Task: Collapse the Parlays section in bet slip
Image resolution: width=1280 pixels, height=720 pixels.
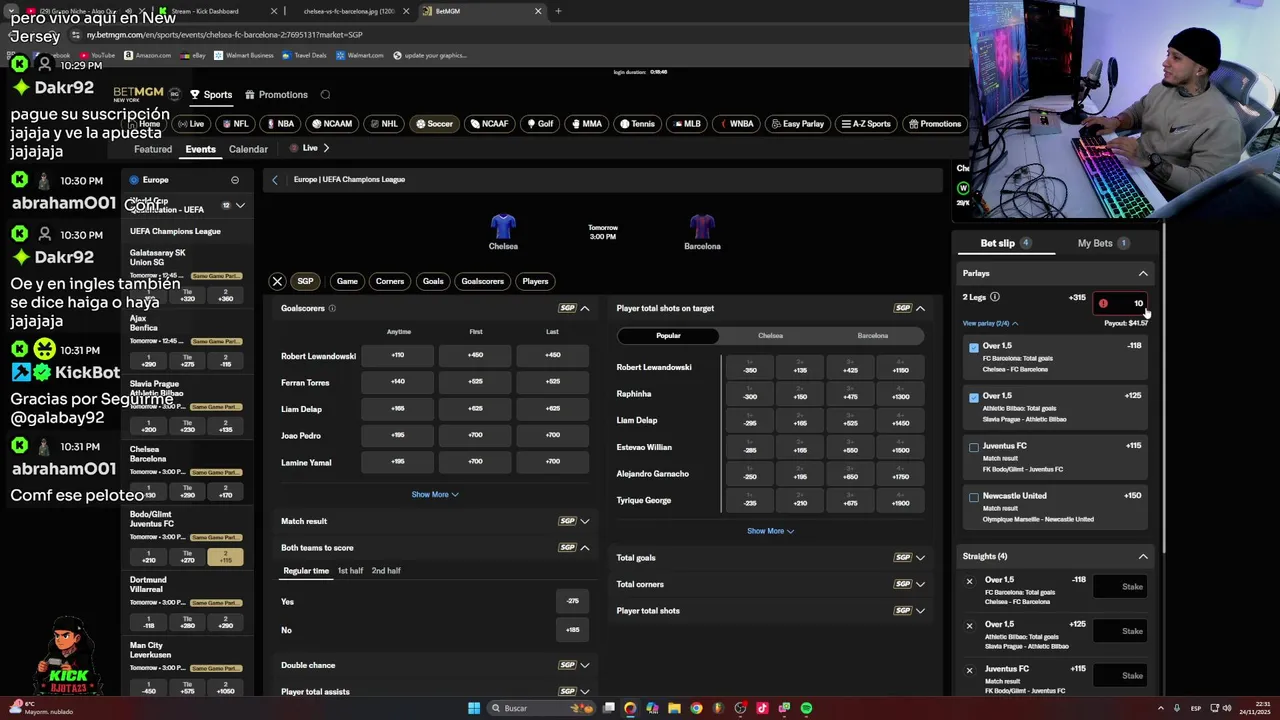Action: click(1143, 273)
